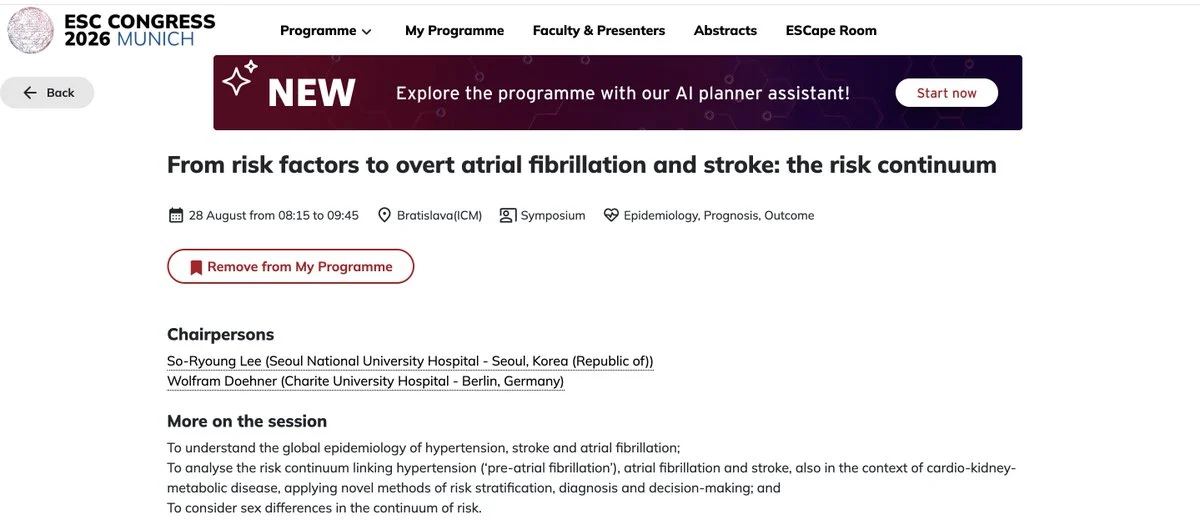The image size is (1200, 520).
Task: Open Faculty & Presenters page
Action: tap(599, 31)
